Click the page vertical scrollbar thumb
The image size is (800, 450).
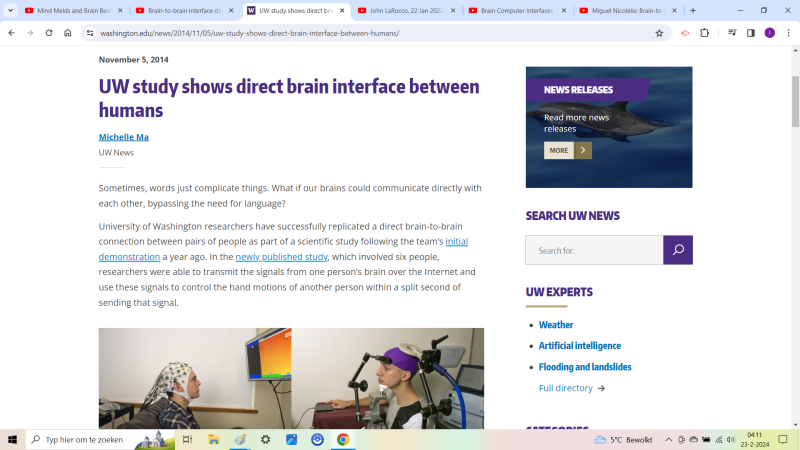[x=795, y=102]
